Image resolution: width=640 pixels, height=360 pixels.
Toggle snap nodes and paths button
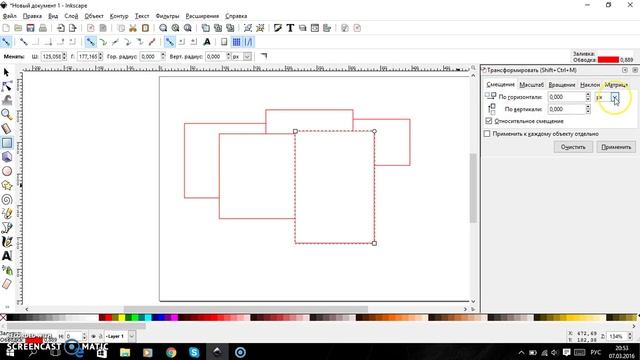tap(90, 42)
